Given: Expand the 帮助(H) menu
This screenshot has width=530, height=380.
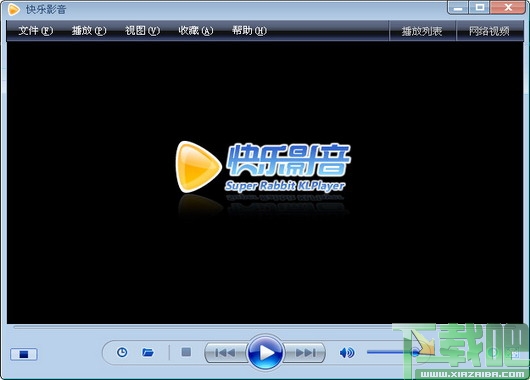Looking at the screenshot, I should click(x=249, y=31).
